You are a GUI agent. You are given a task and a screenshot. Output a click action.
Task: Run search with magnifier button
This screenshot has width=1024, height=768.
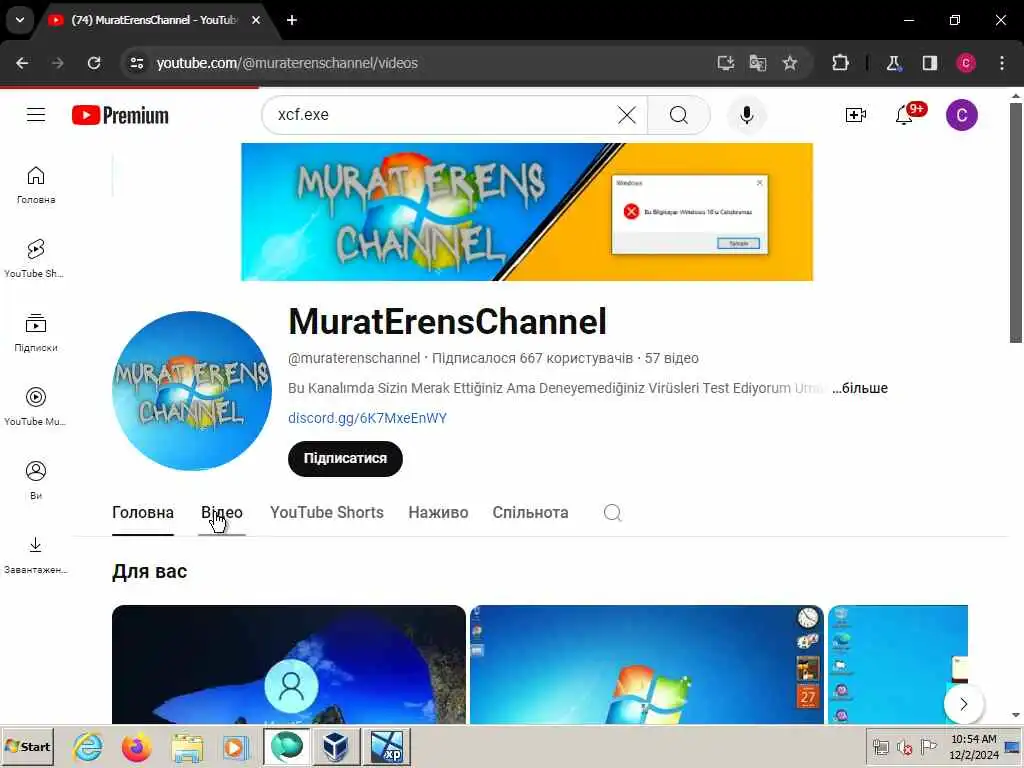tap(679, 115)
